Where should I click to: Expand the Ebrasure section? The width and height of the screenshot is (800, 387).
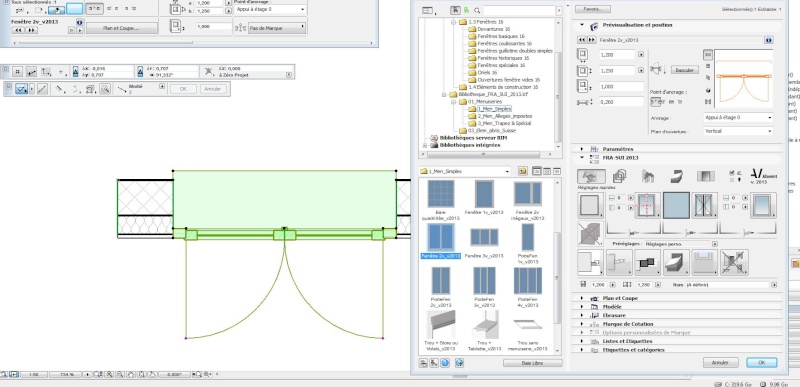coord(582,316)
